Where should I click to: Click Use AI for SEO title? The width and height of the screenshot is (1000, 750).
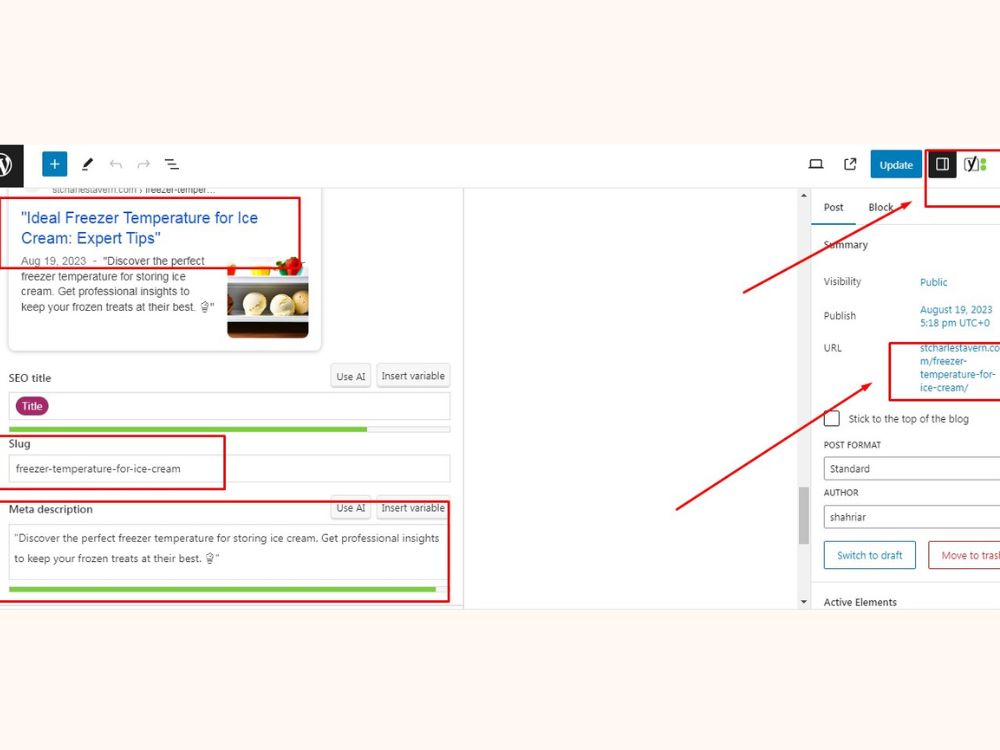tap(351, 376)
